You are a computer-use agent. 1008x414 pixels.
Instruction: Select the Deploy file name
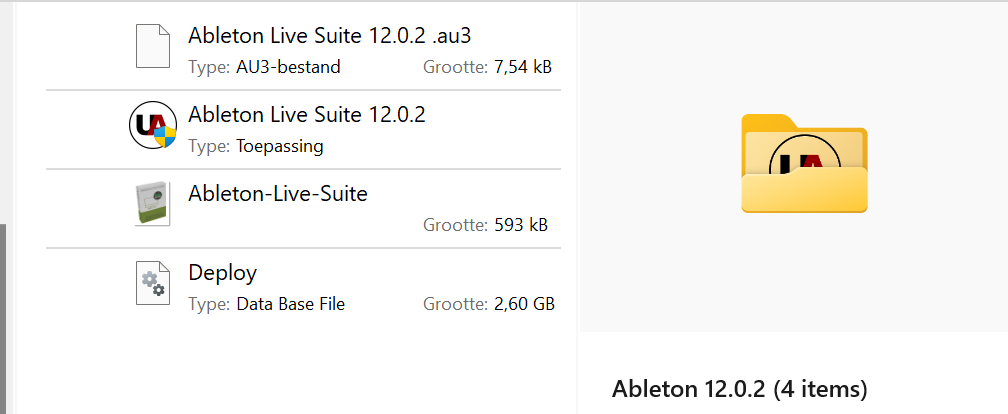coord(222,273)
